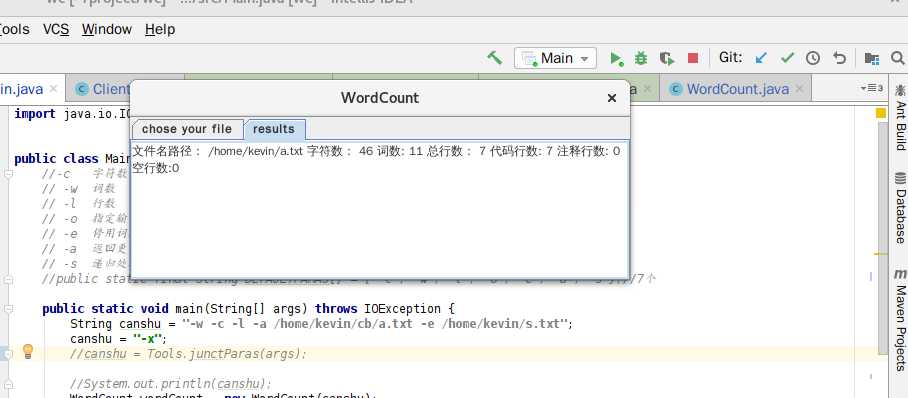Image resolution: width=908 pixels, height=398 pixels.
Task: Show hidden editor tabs list
Action: coord(871,88)
